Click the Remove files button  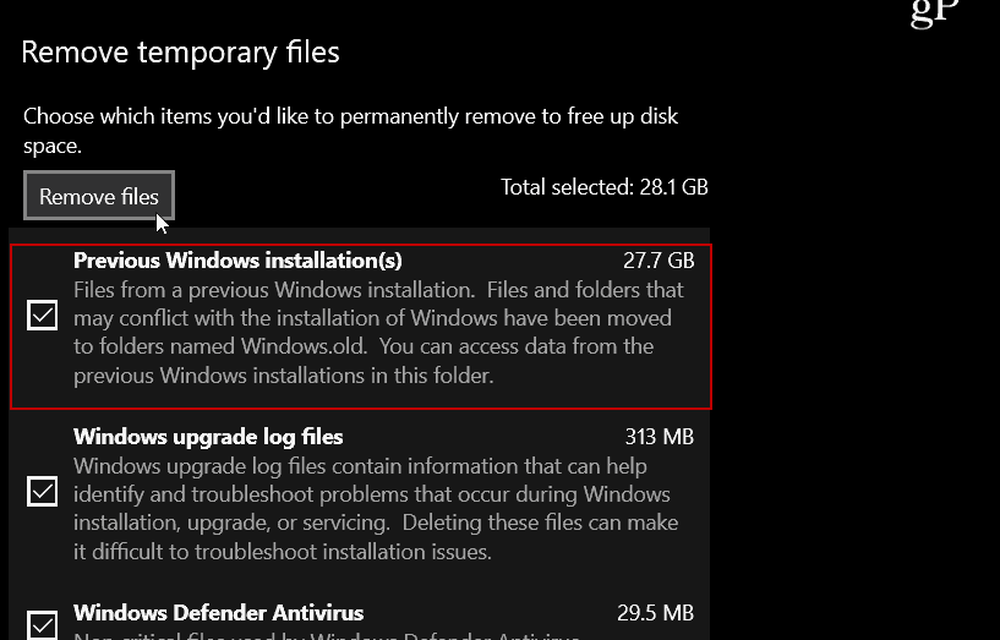[98, 197]
